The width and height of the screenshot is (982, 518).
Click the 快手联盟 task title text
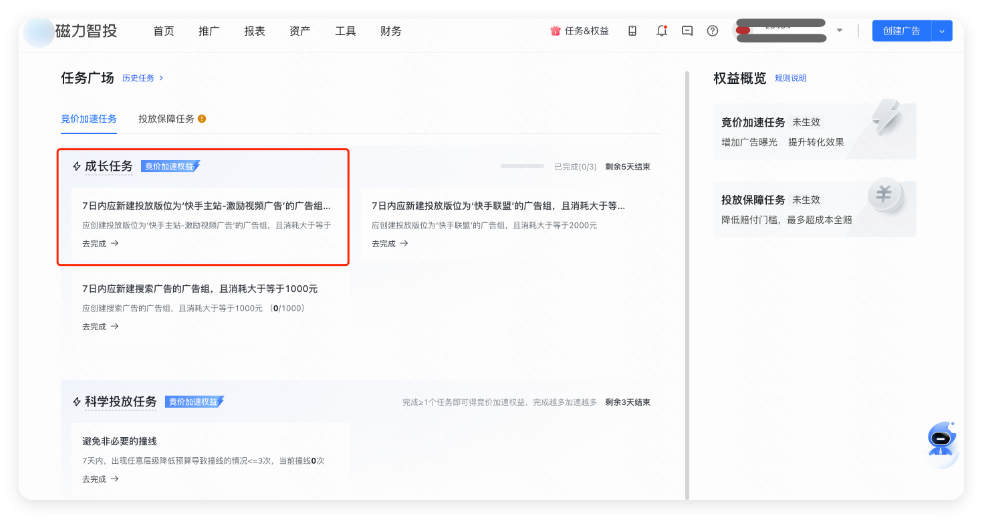(498, 205)
